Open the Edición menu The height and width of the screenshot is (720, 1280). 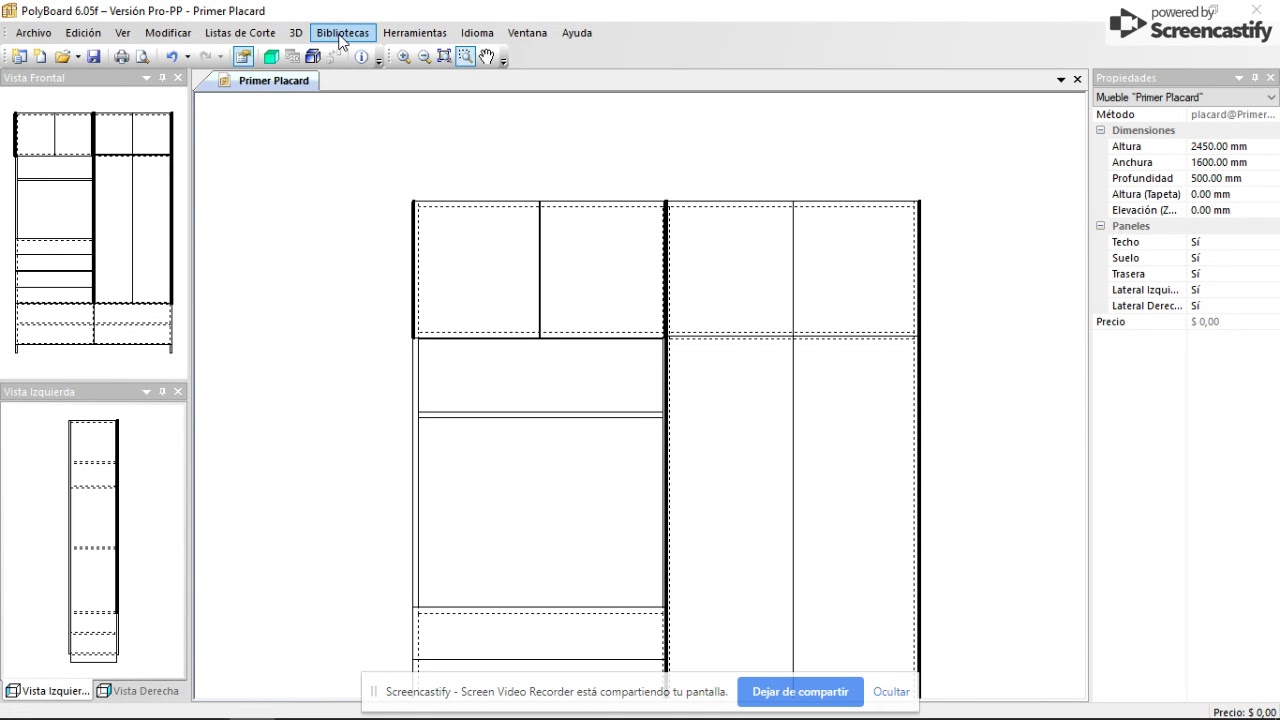coord(83,33)
